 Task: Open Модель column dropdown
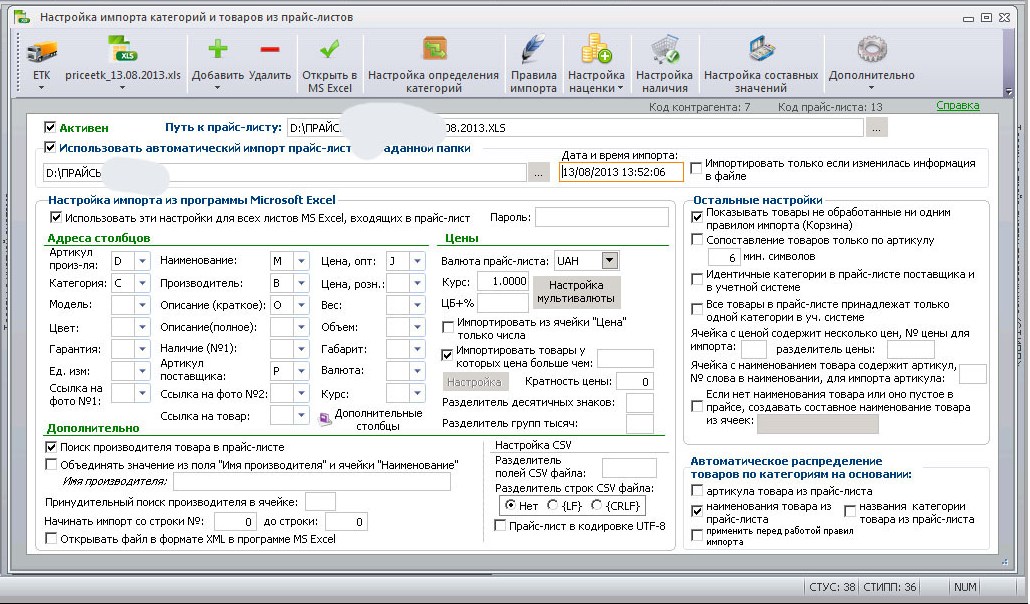[x=142, y=305]
